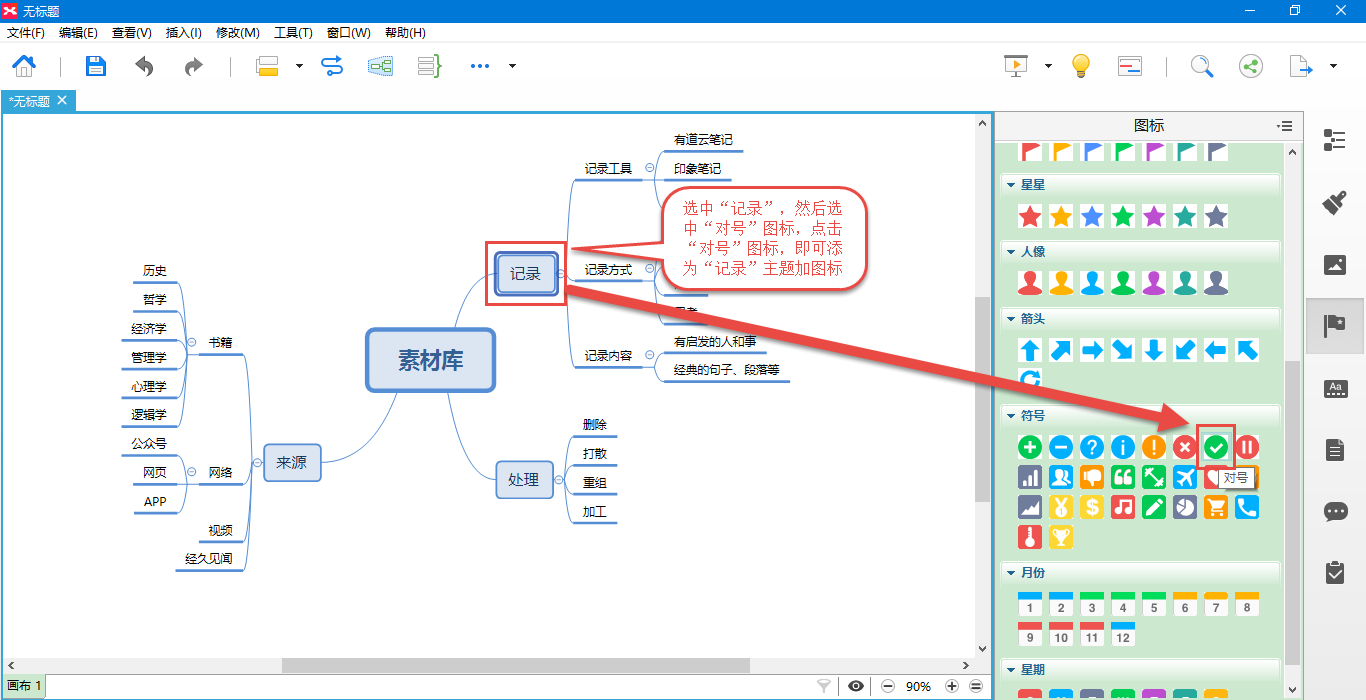
Task: Open the lightbulb brainstorming mode
Action: pos(1080,66)
